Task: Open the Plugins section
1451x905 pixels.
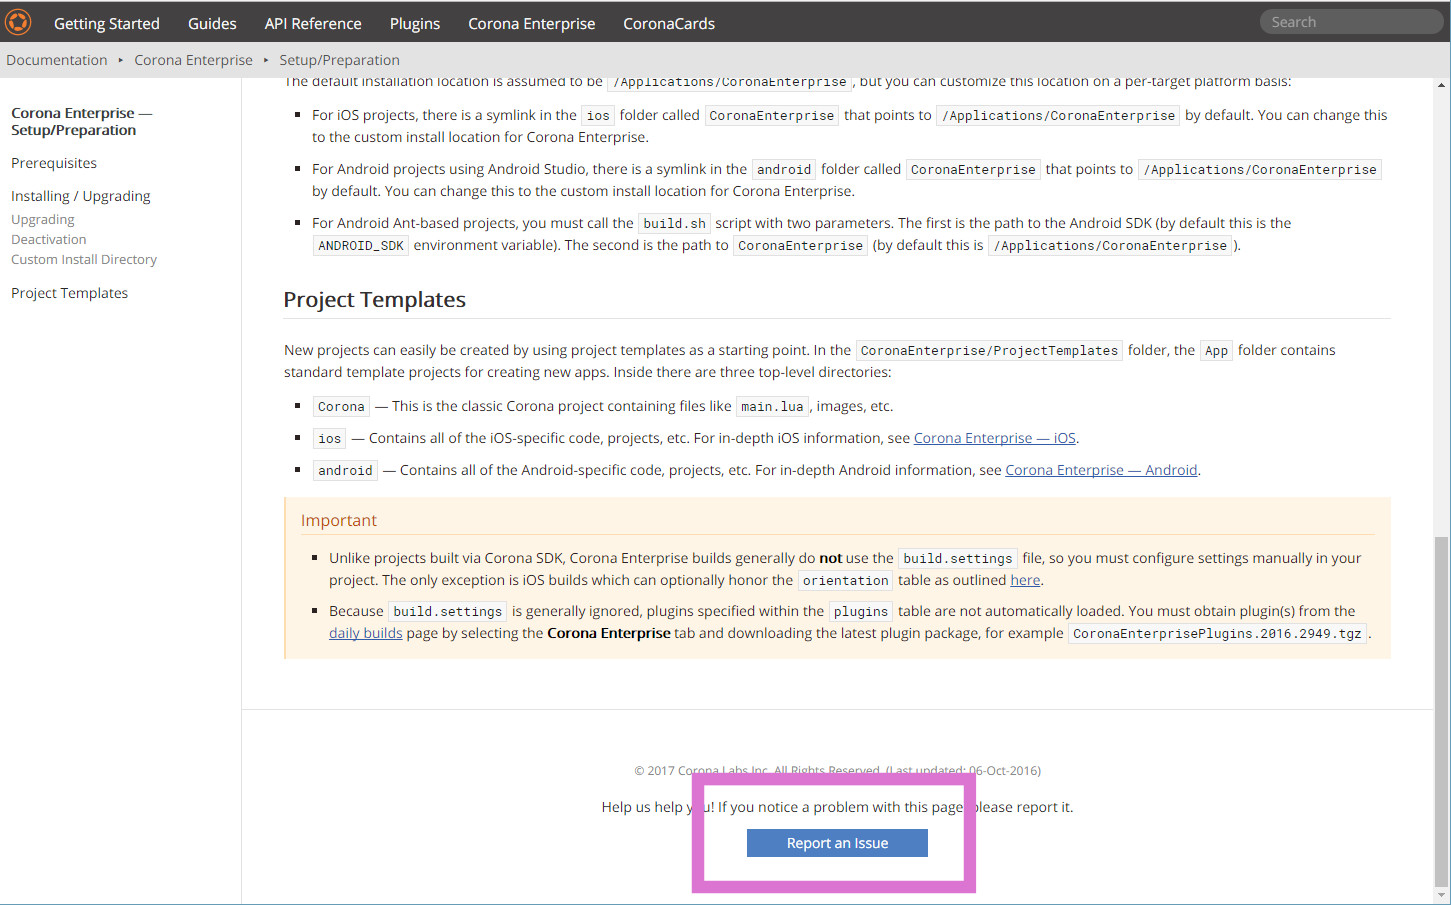Action: click(415, 23)
